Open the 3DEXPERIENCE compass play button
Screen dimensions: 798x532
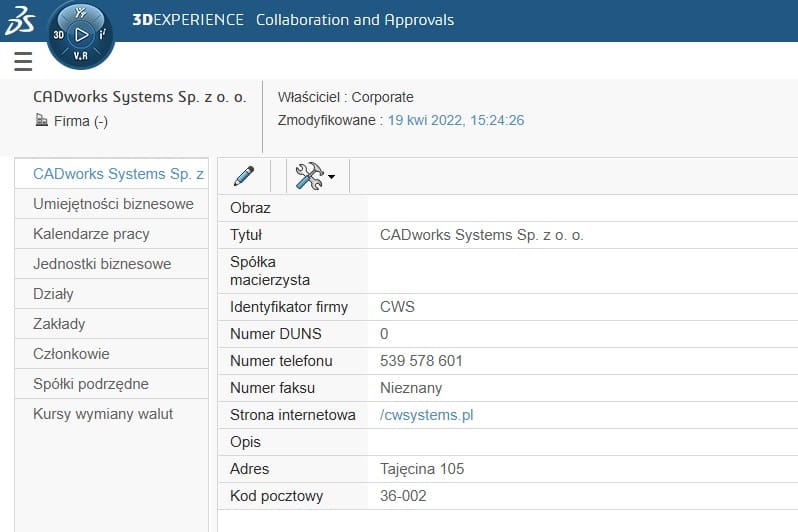click(x=81, y=35)
